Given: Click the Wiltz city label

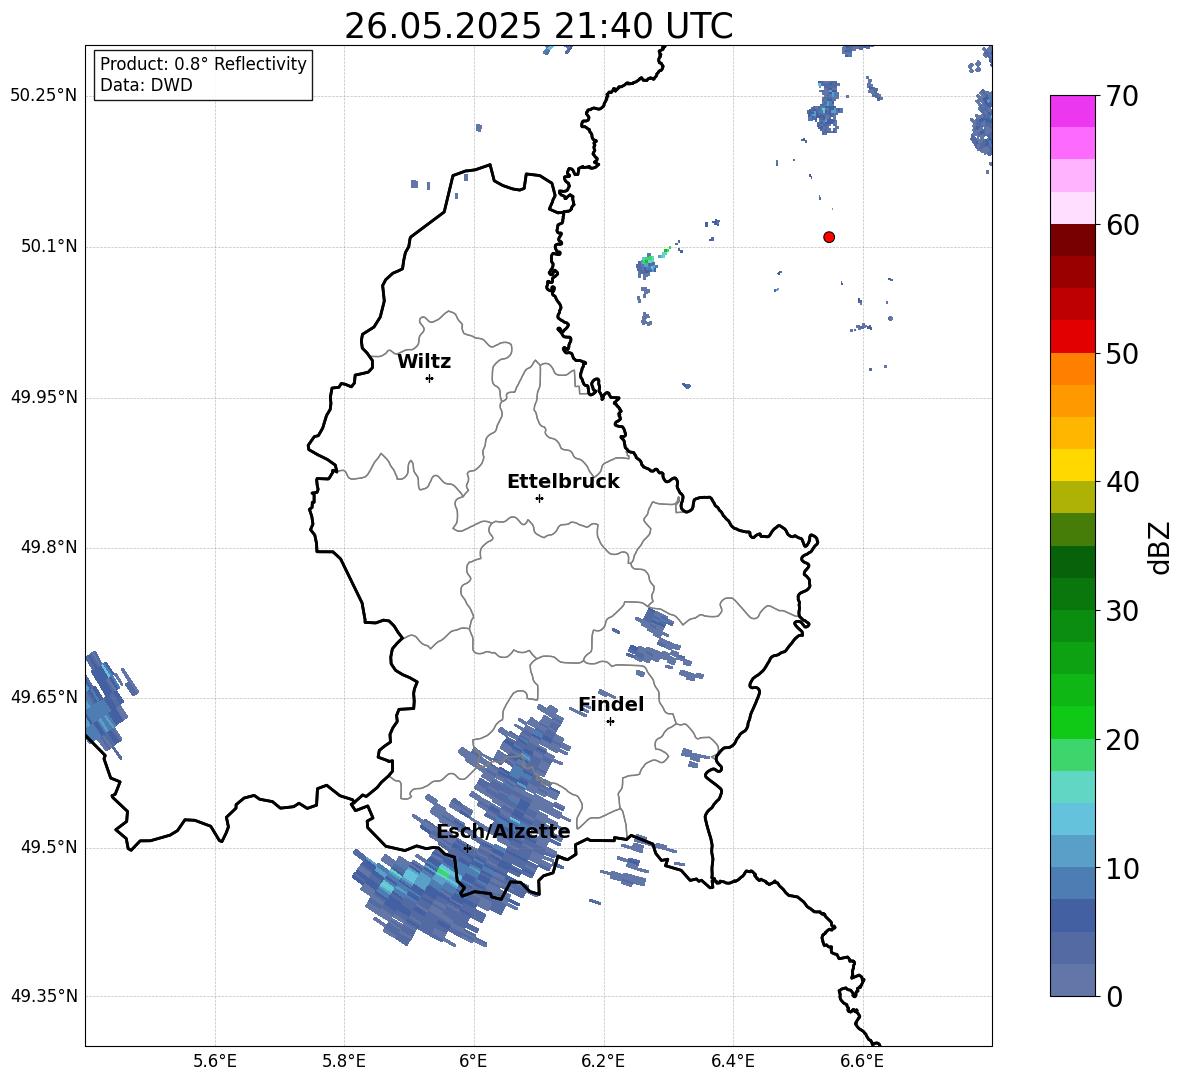Looking at the screenshot, I should pyautogui.click(x=424, y=362).
